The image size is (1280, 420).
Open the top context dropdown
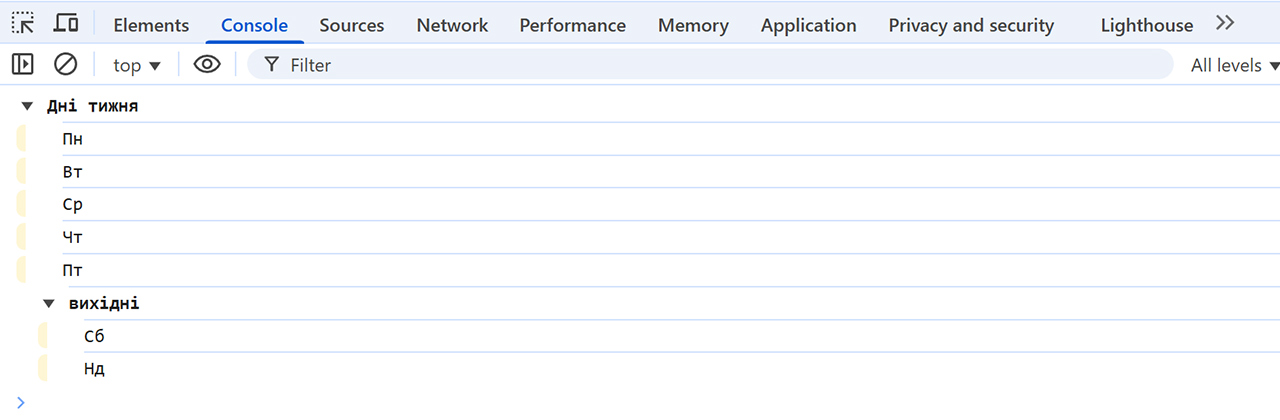(x=137, y=65)
